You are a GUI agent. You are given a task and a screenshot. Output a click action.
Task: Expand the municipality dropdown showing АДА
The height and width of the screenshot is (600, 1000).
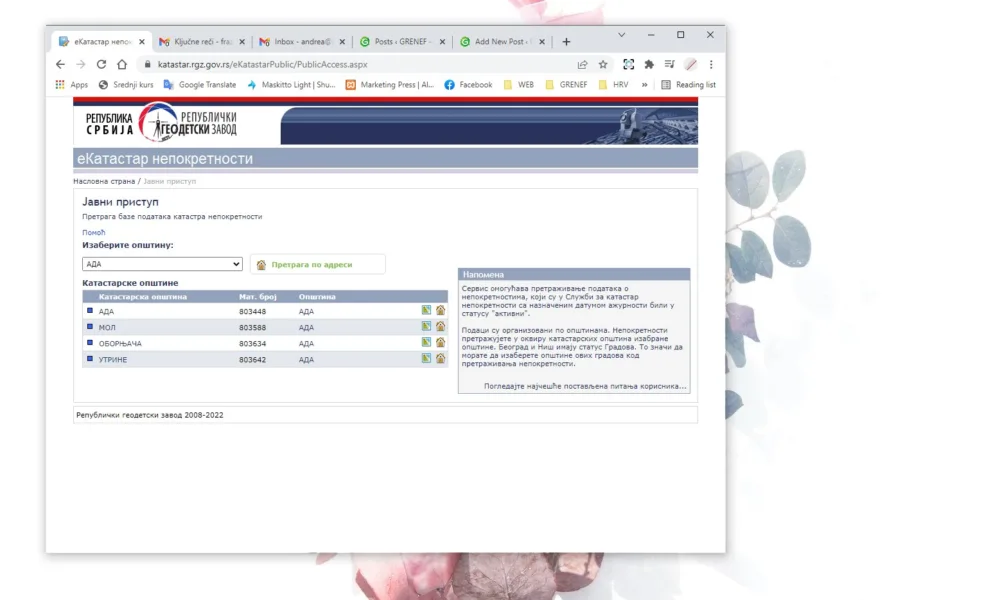(162, 264)
